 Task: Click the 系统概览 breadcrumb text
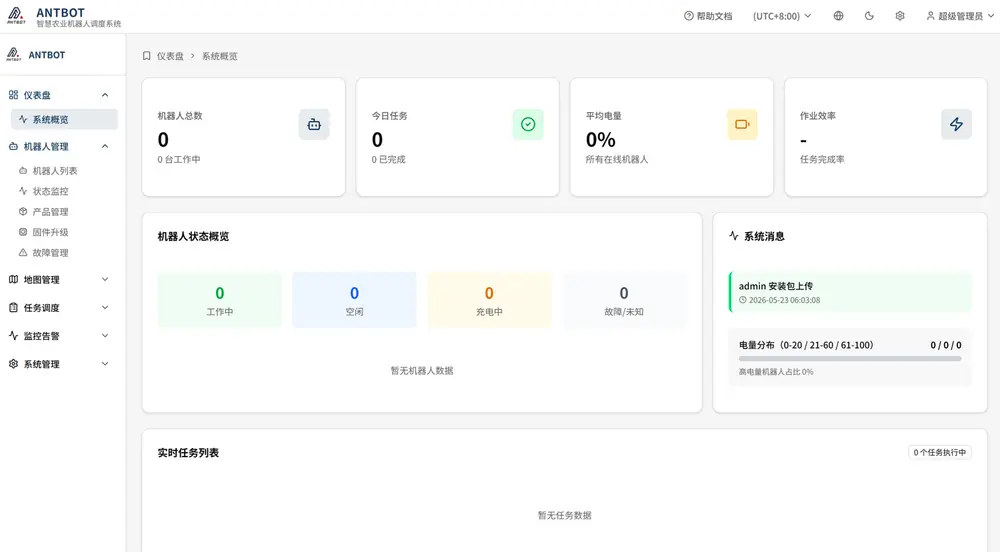219,56
